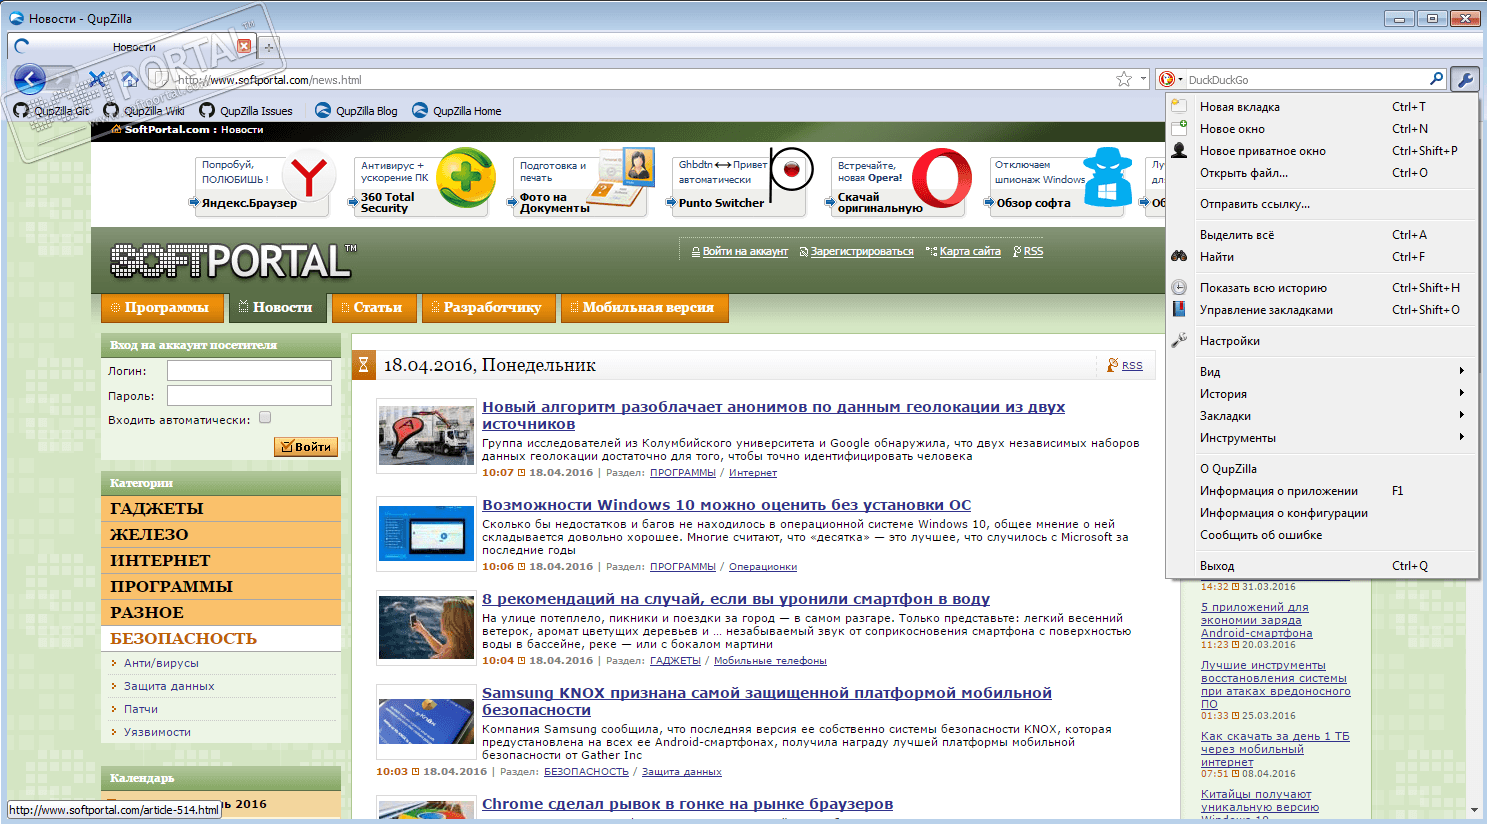Go to the home page icon

tap(129, 79)
